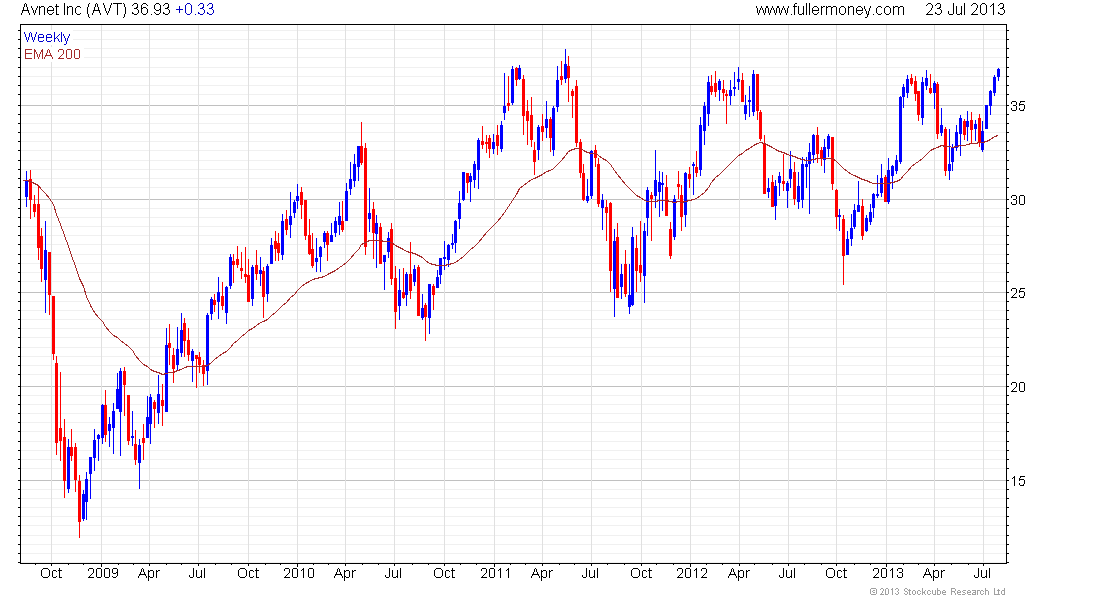Click the 2010 year label on time axis
1100x600 pixels.
tap(299, 573)
